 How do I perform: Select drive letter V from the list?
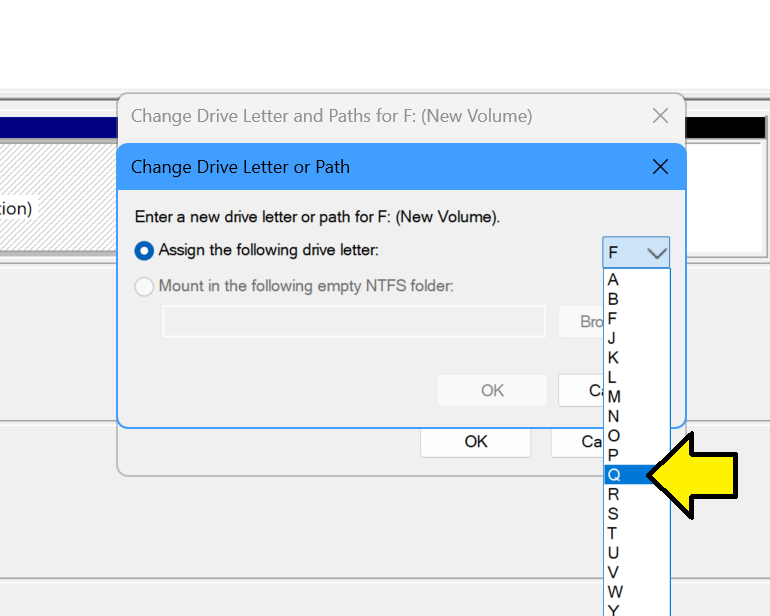[614, 572]
